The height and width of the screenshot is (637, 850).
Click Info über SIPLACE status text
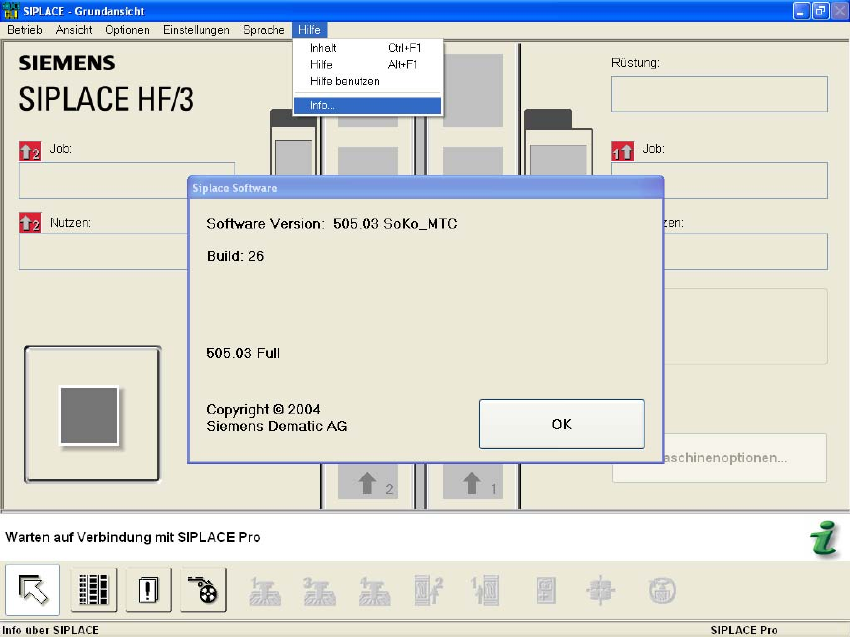point(51,630)
